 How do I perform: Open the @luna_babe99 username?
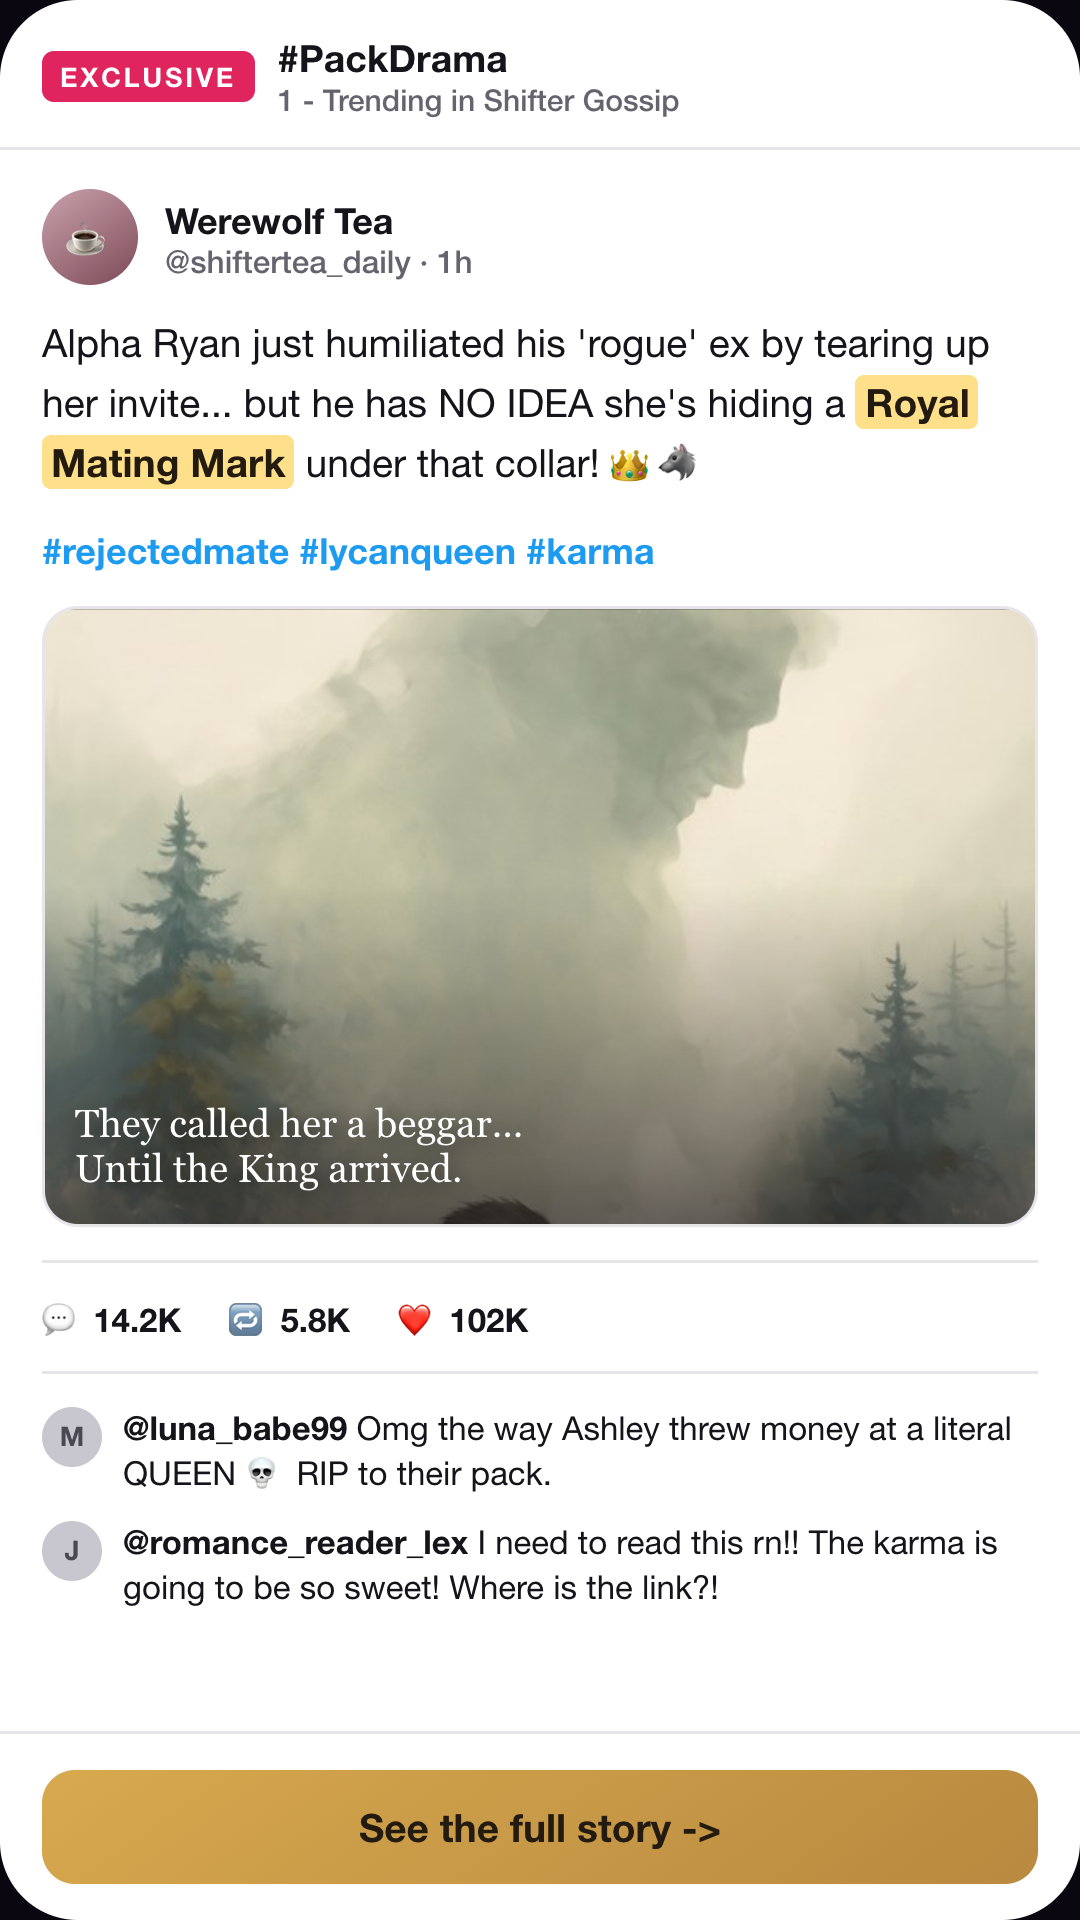pos(235,1429)
